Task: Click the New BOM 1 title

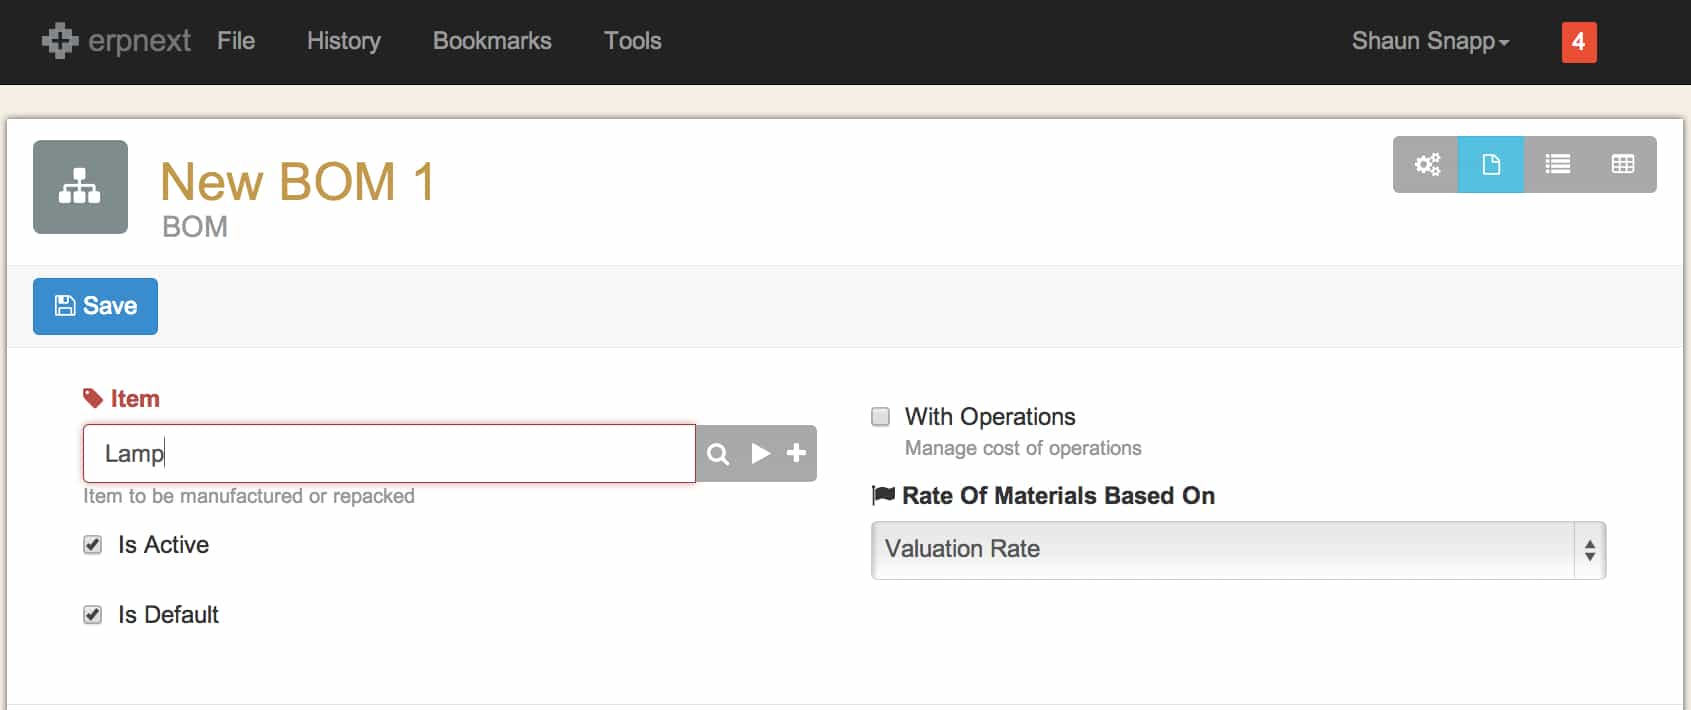Action: coord(297,182)
